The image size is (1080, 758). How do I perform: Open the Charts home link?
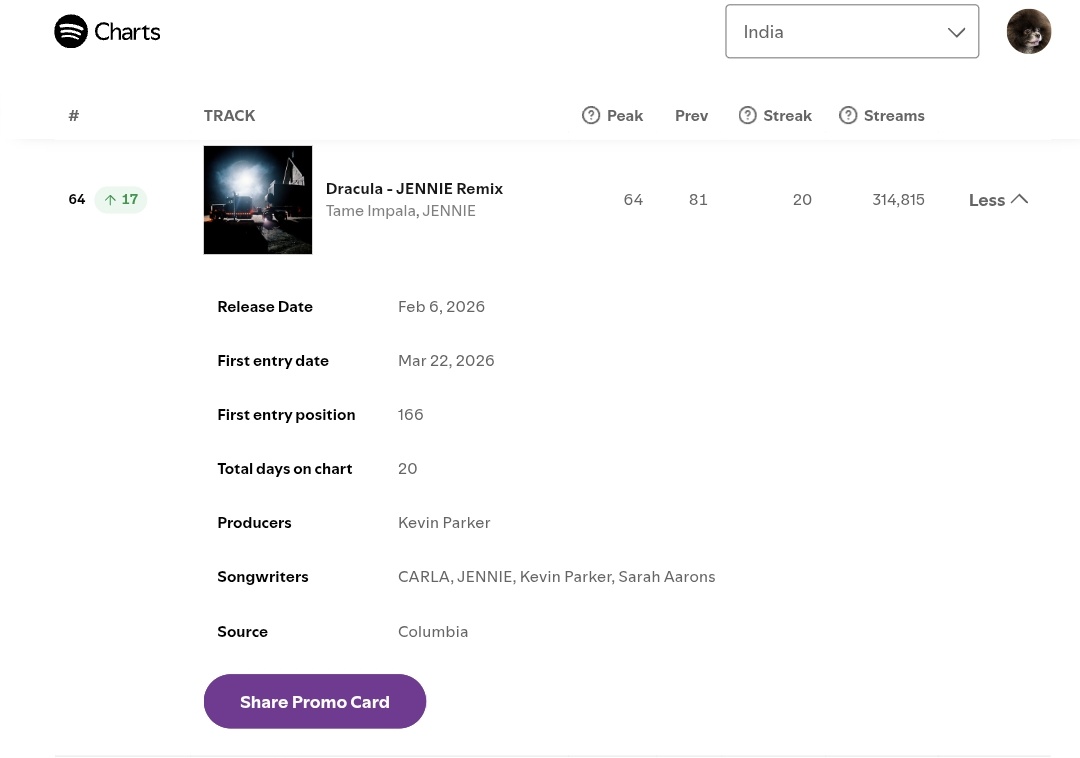[107, 31]
